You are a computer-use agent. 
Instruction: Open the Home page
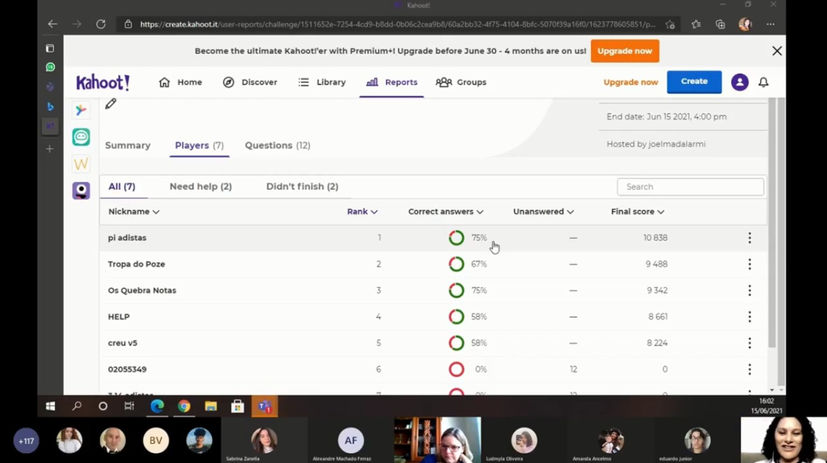coord(180,82)
